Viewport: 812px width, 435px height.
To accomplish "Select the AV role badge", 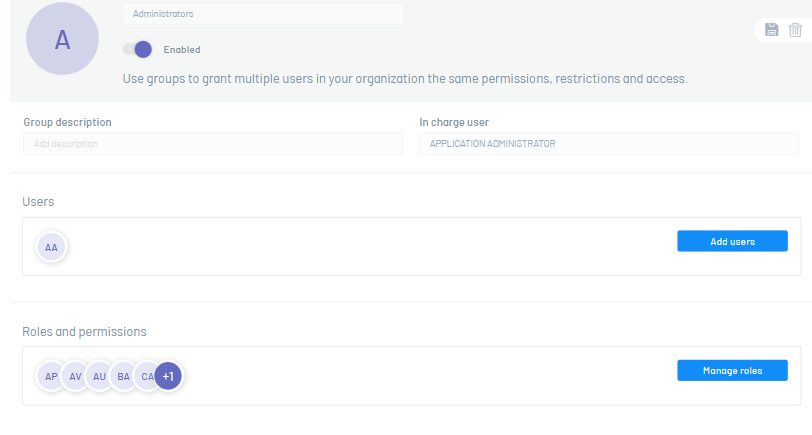I will coord(75,376).
